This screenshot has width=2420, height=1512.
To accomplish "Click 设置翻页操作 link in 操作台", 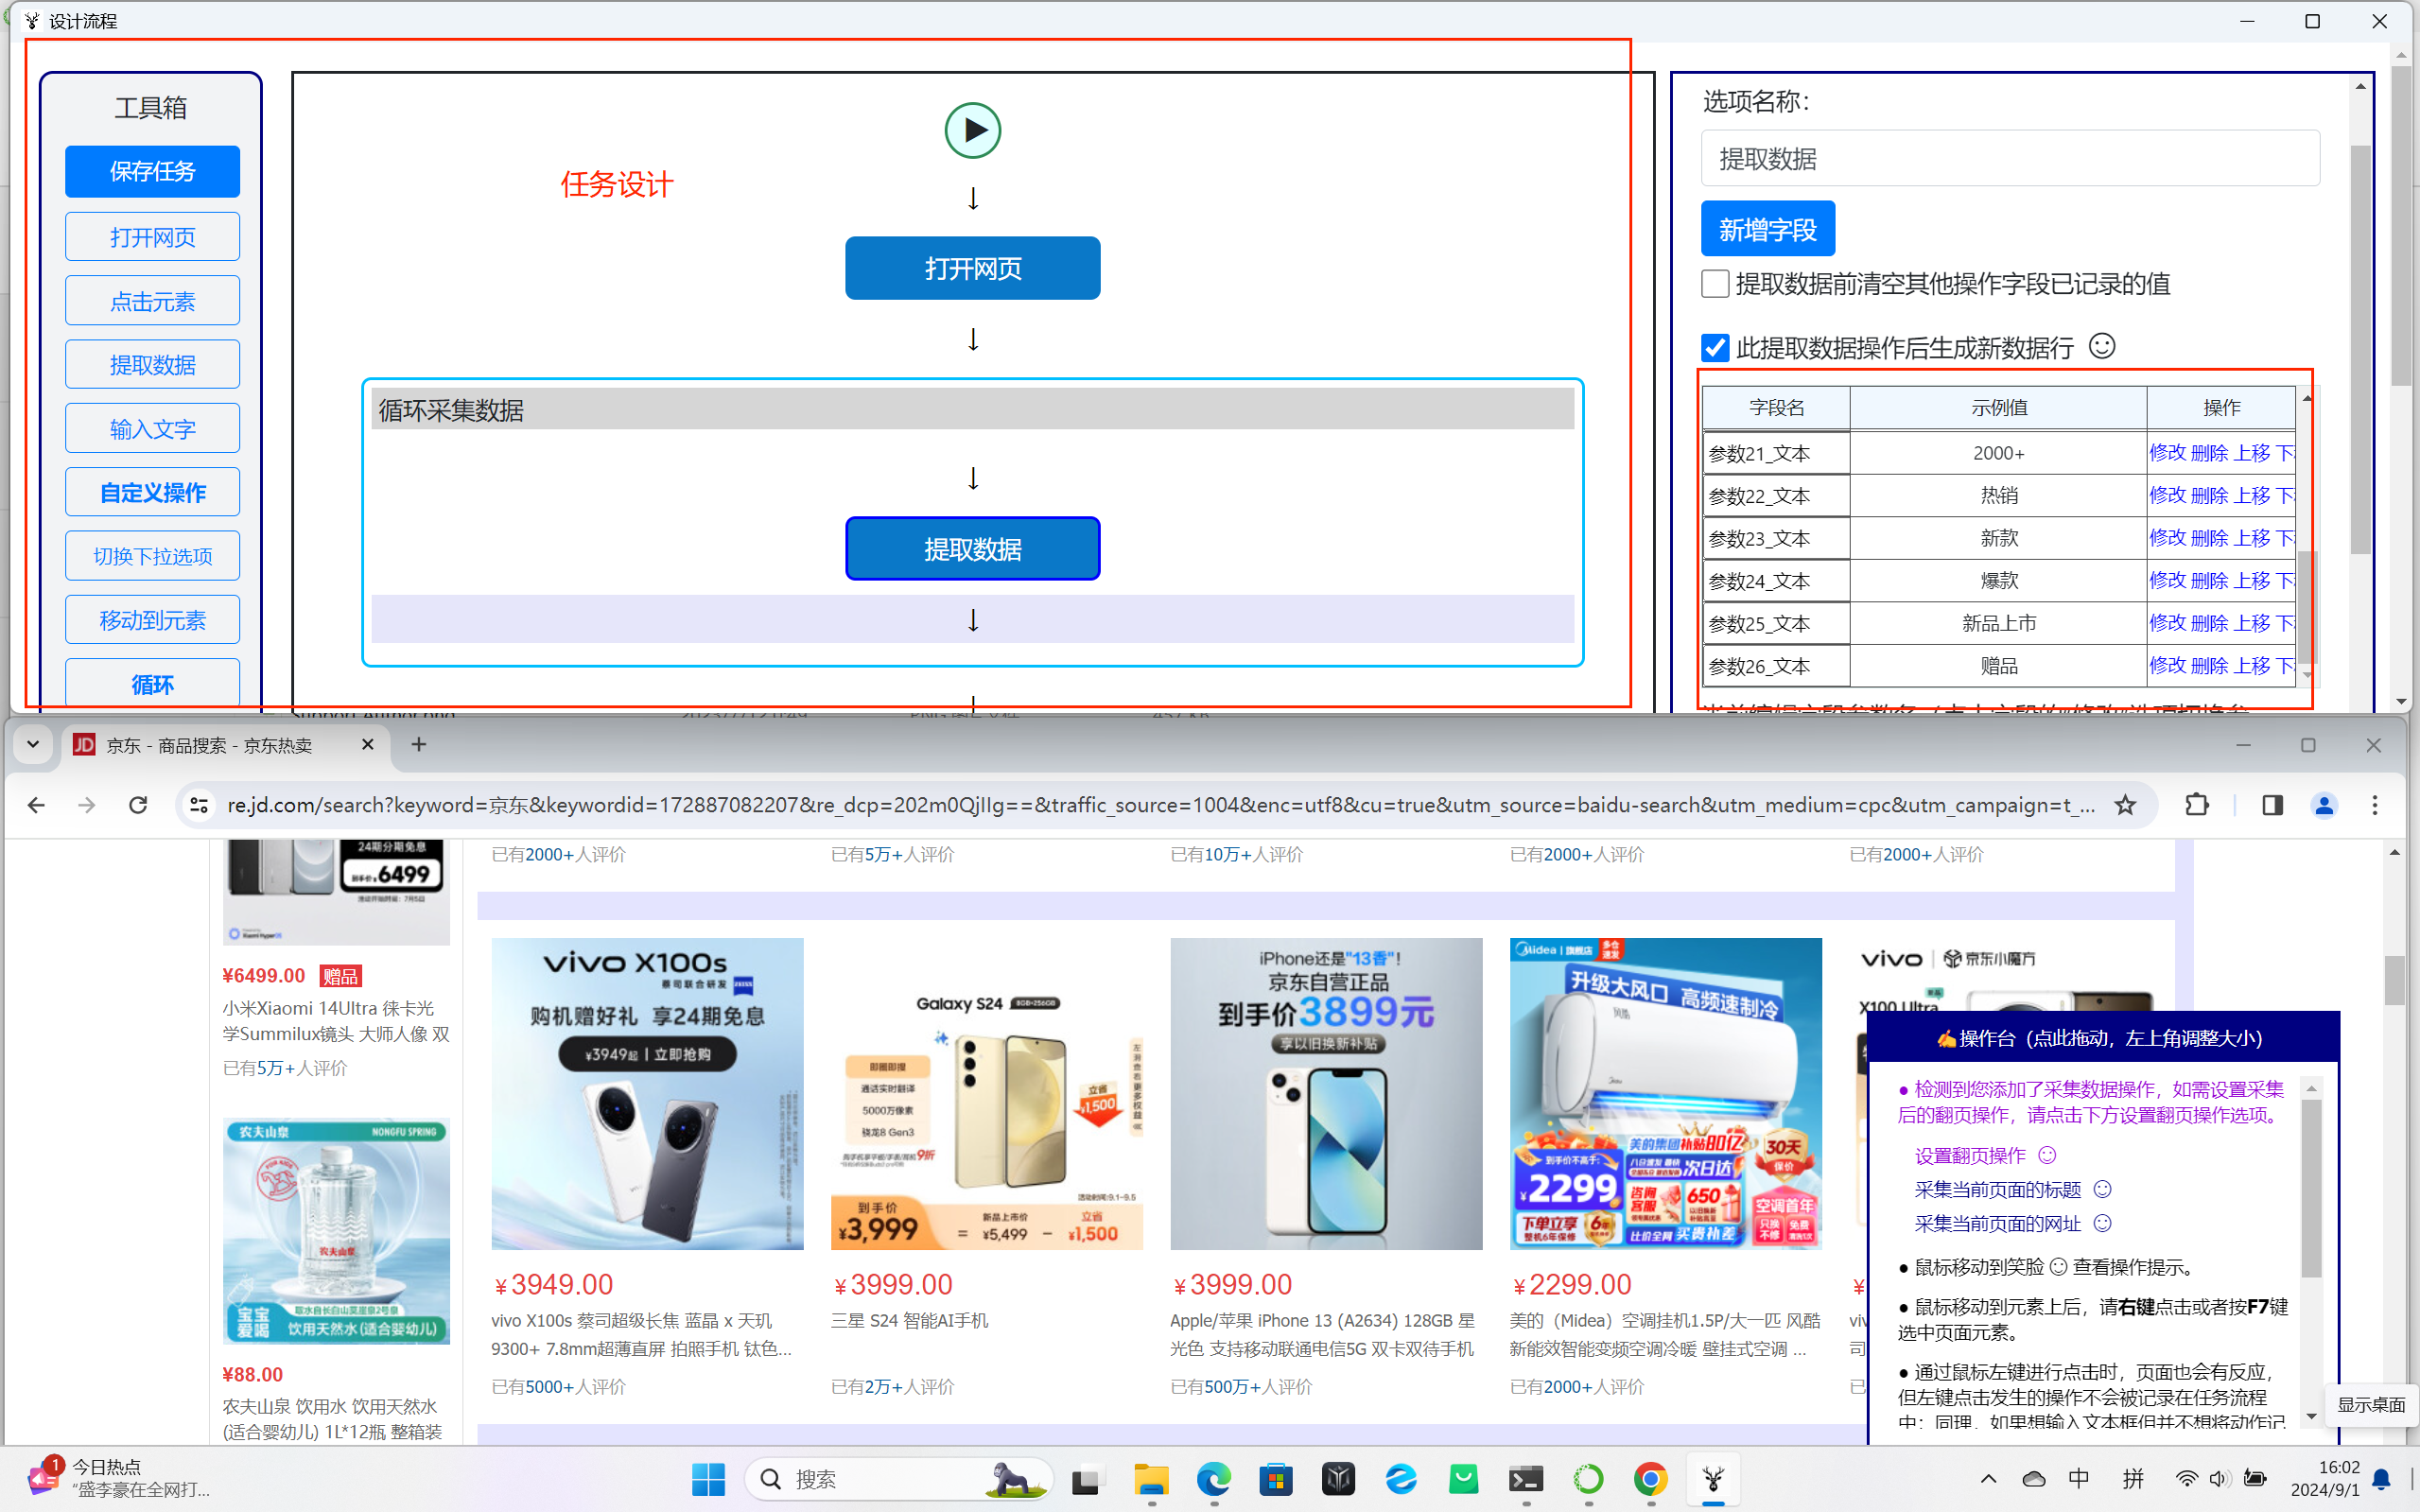I will click(1969, 1156).
